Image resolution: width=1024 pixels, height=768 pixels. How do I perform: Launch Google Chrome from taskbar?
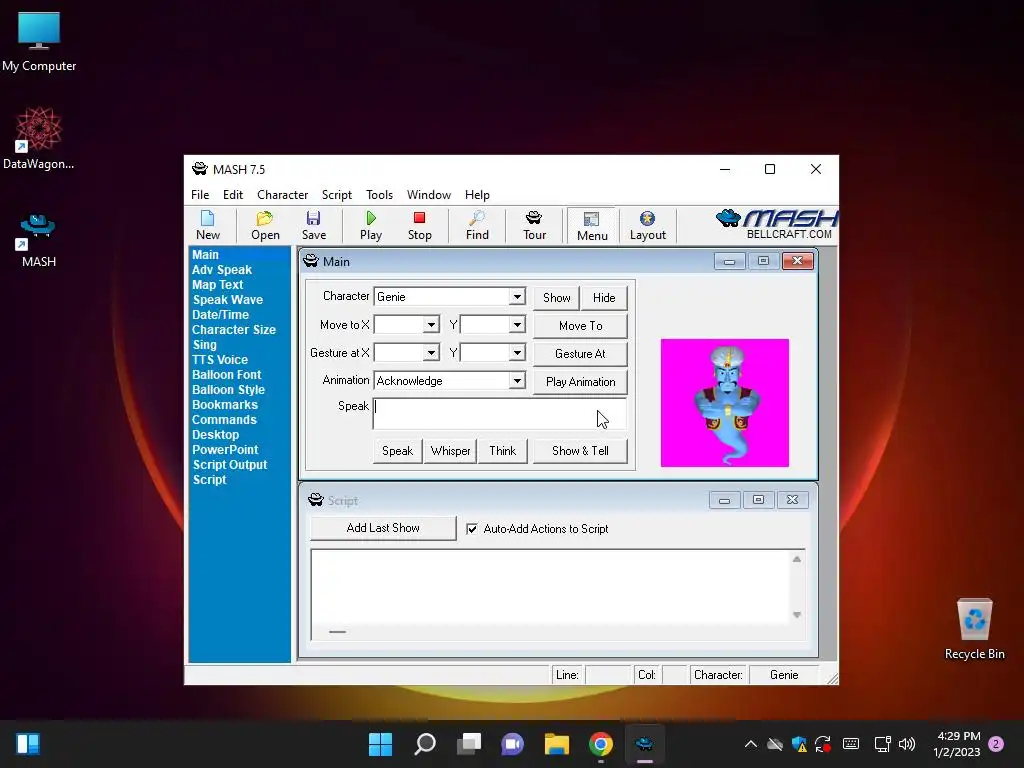tap(601, 744)
